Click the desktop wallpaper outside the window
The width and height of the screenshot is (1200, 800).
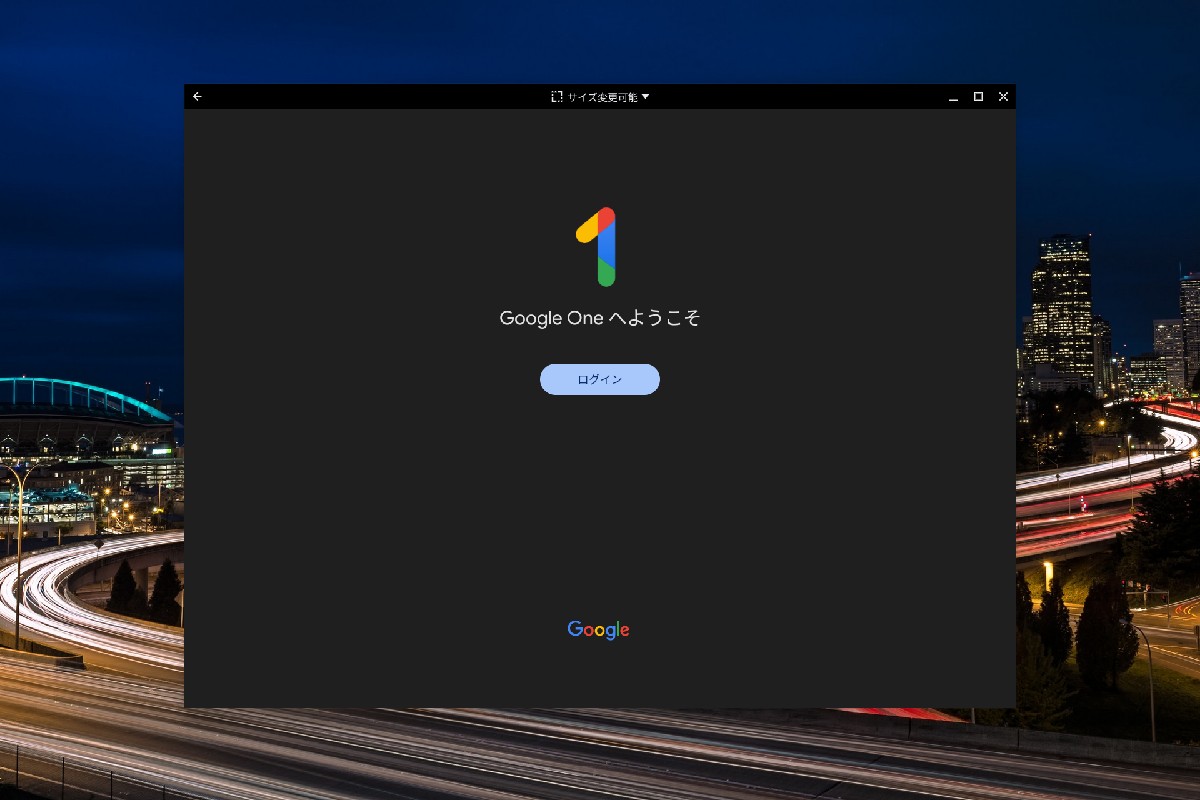(90, 400)
